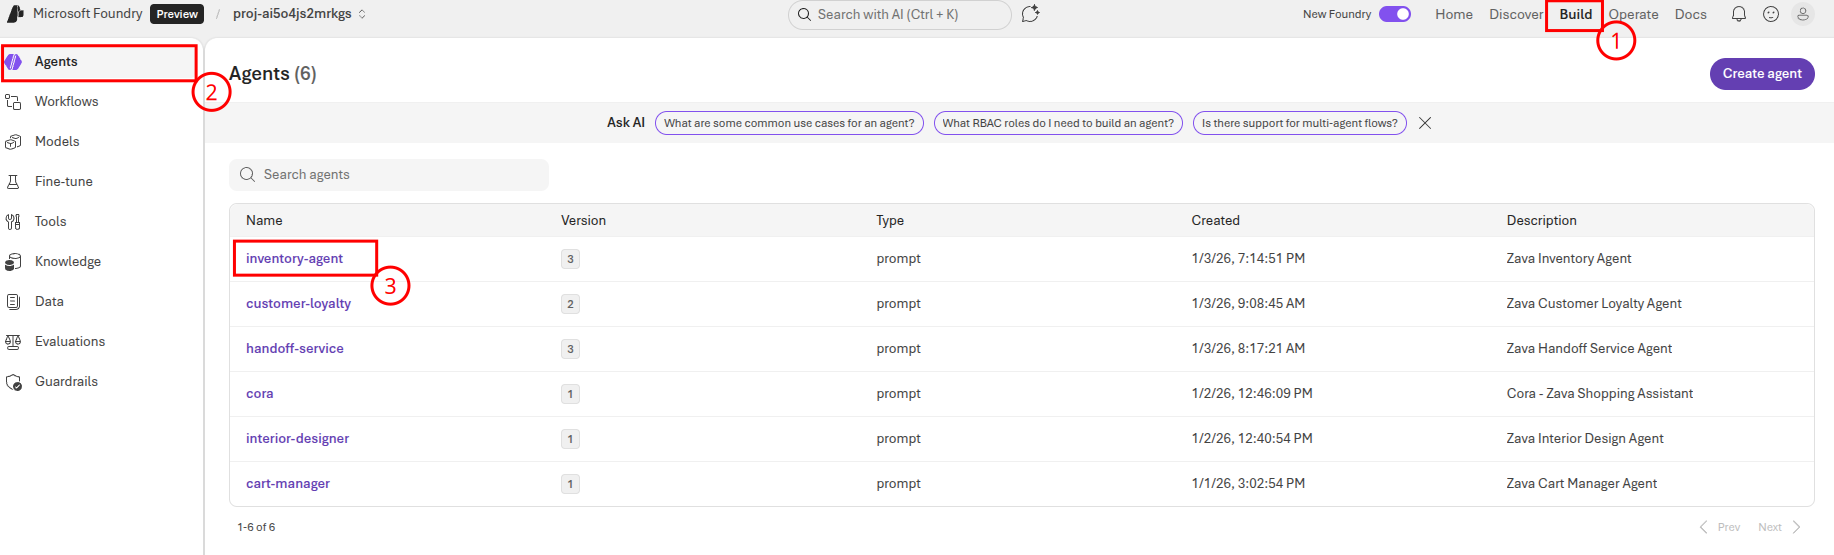The height and width of the screenshot is (555, 1834).
Task: Click the Version column header
Action: coord(583,221)
